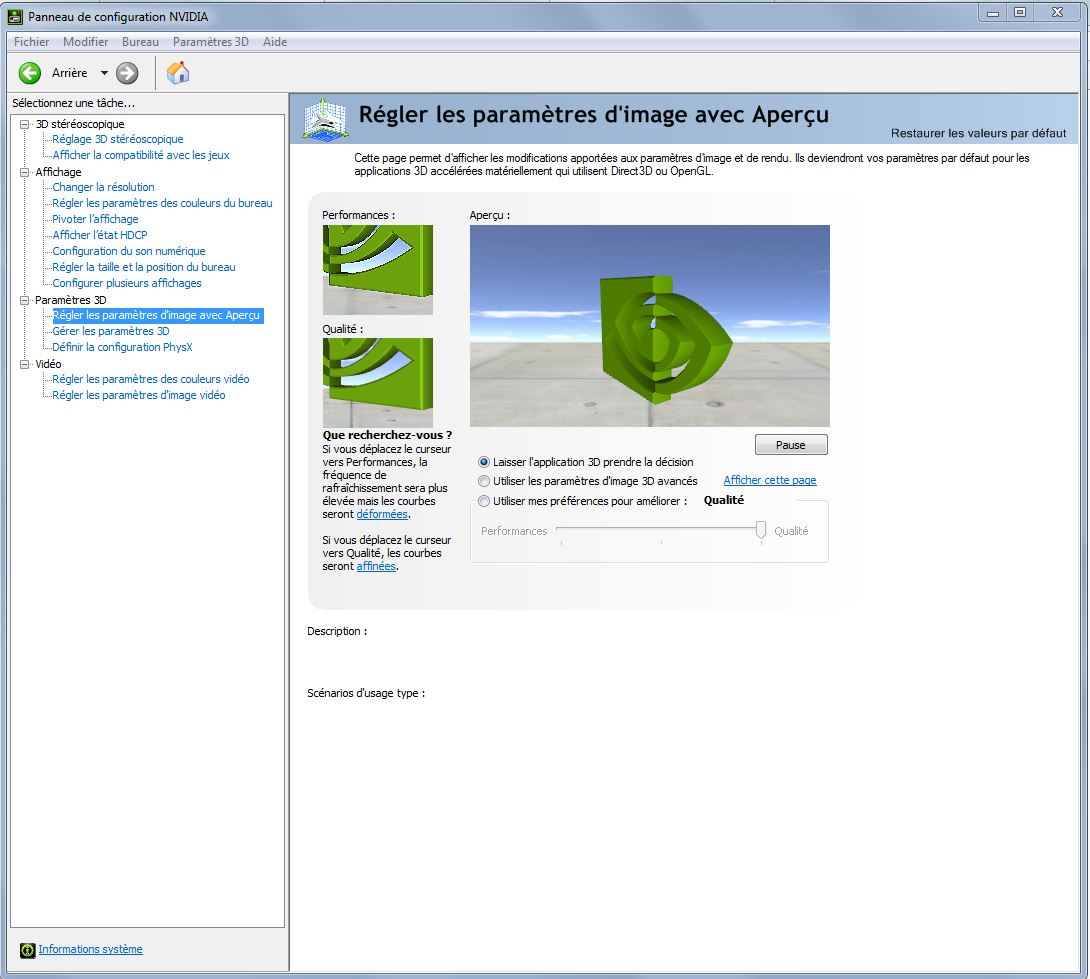Screen dimensions: 1090x979
Task: Open the Aide menu
Action: [275, 42]
